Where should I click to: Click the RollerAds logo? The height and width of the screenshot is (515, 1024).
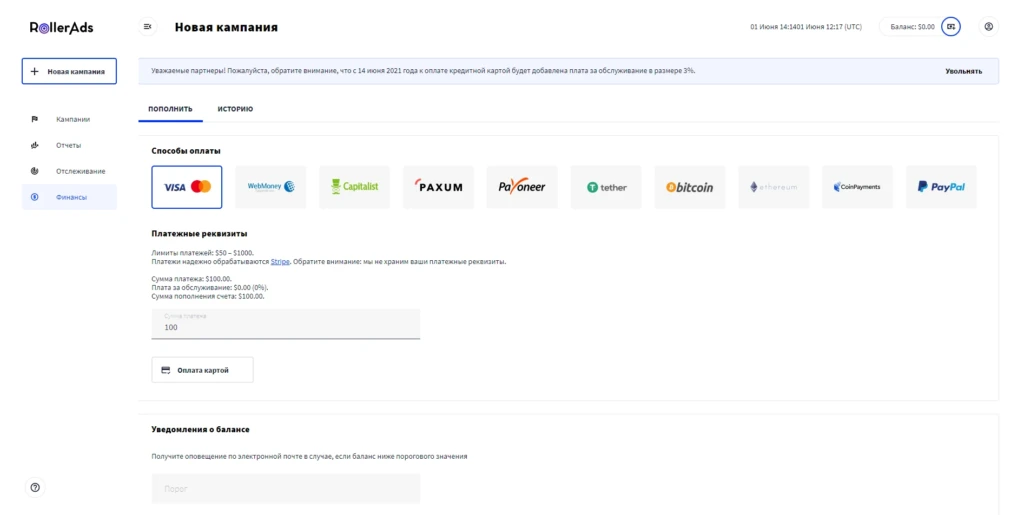point(61,27)
